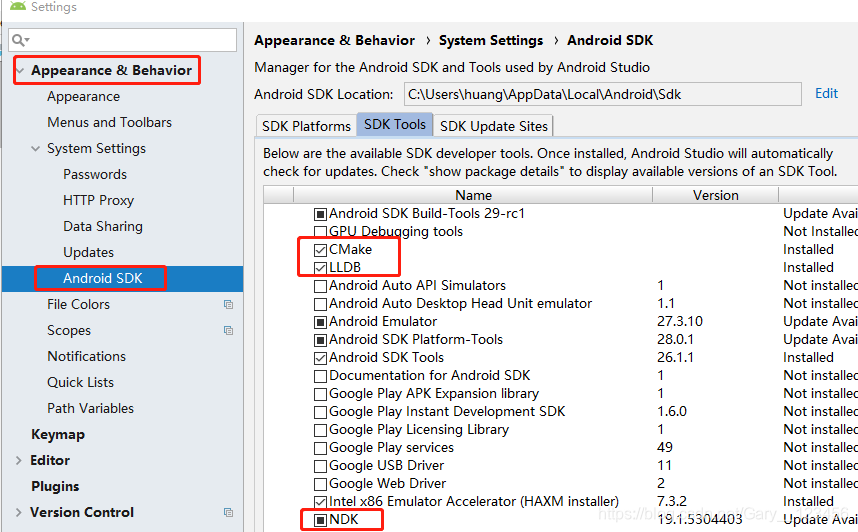Viewport: 858px width, 532px height.
Task: Enable the GPU Debugging tools checkbox
Action: (321, 232)
